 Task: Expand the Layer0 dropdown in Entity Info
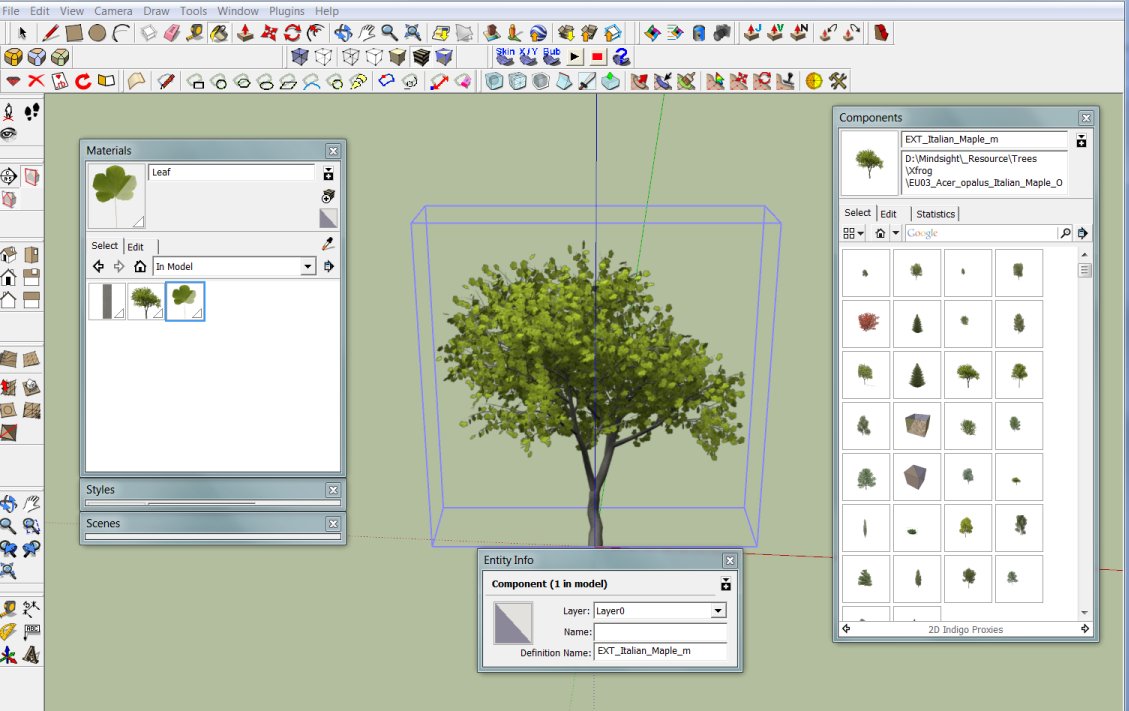point(718,611)
